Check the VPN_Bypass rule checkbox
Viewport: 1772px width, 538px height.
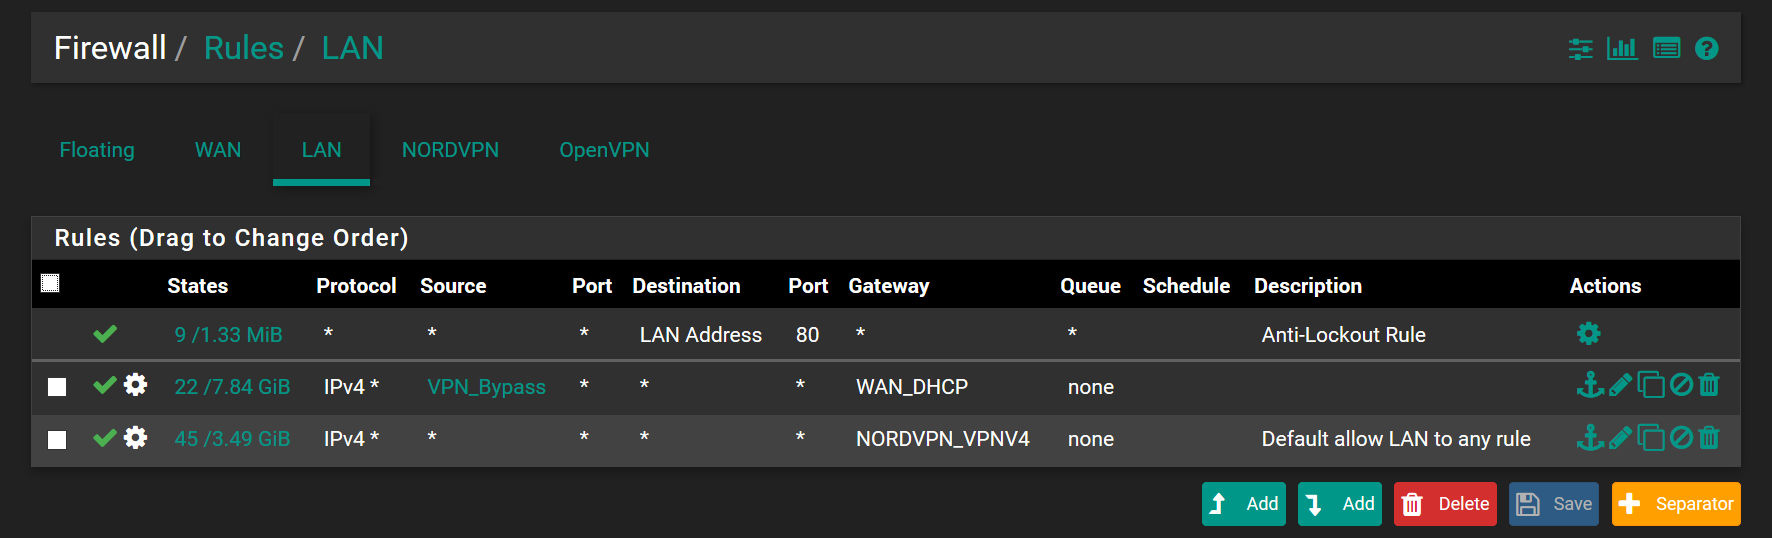(57, 387)
